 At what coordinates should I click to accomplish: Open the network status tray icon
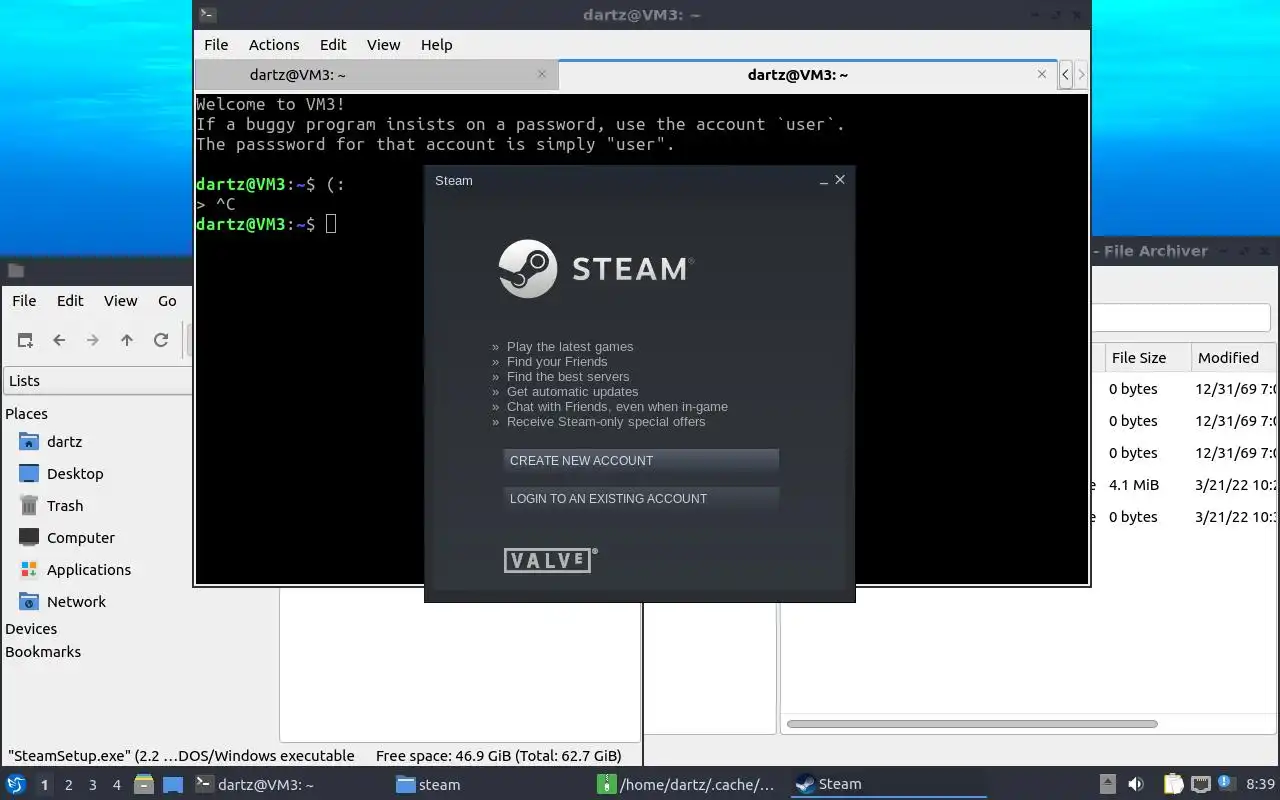tap(1200, 785)
